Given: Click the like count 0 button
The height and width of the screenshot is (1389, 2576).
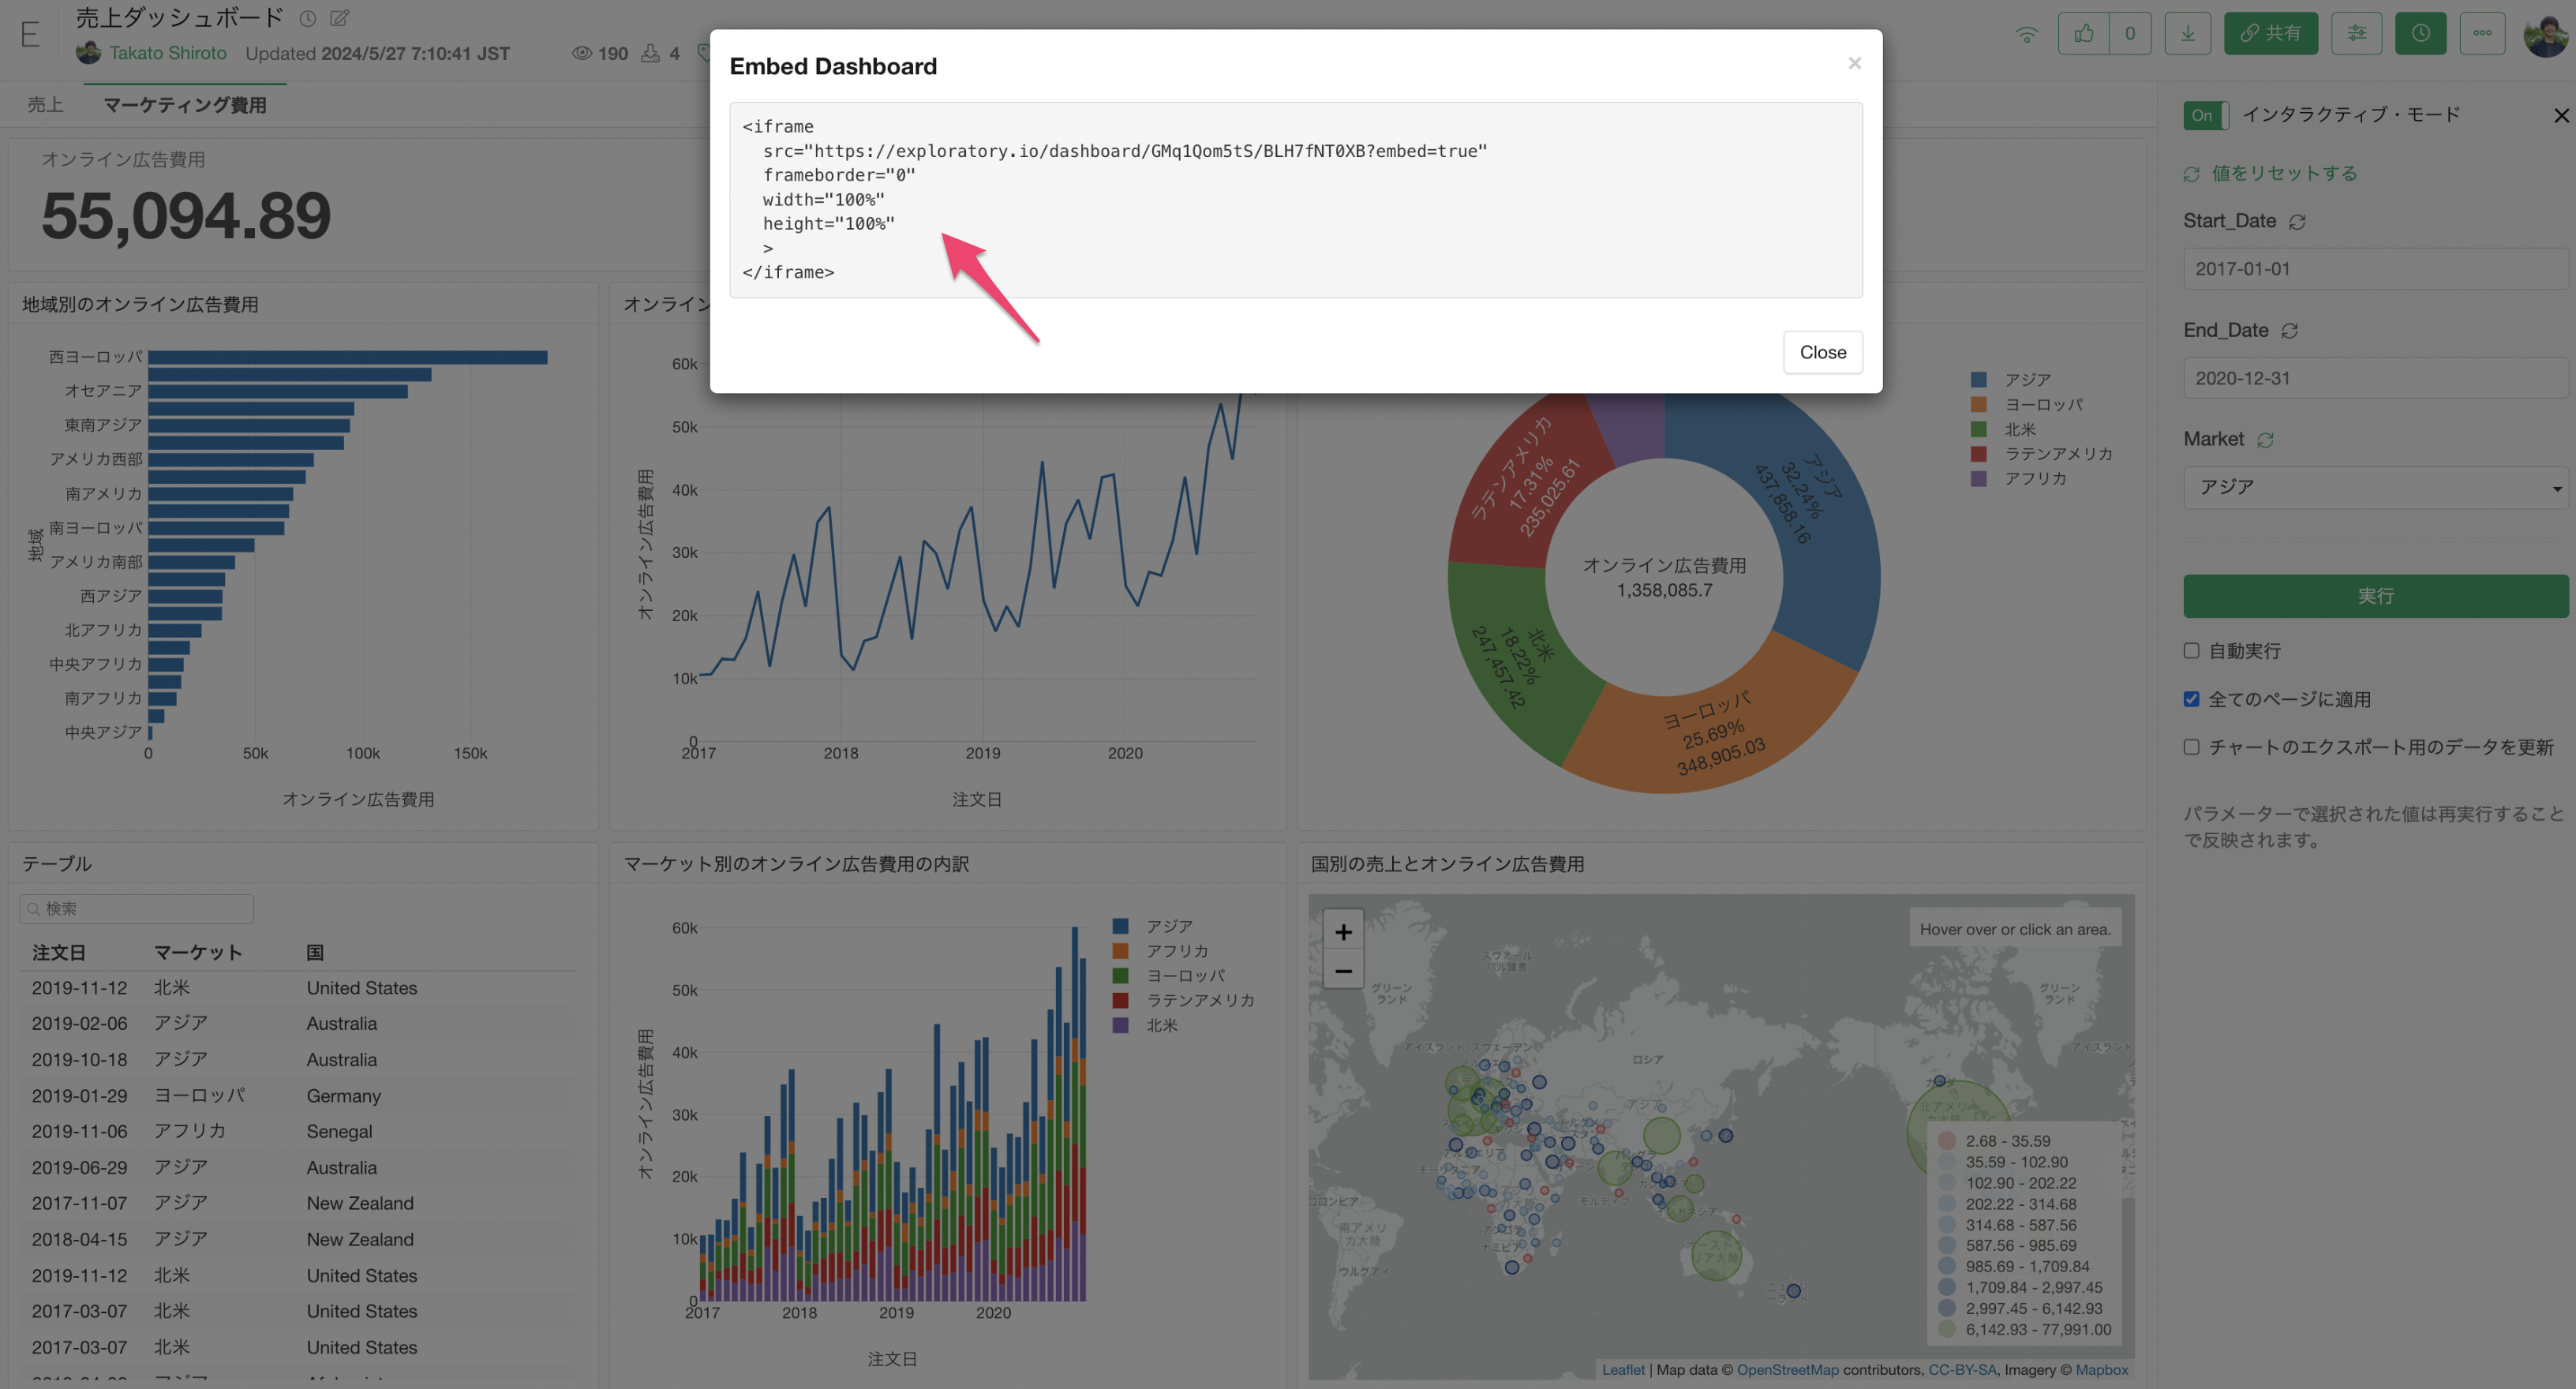Looking at the screenshot, I should [2130, 33].
